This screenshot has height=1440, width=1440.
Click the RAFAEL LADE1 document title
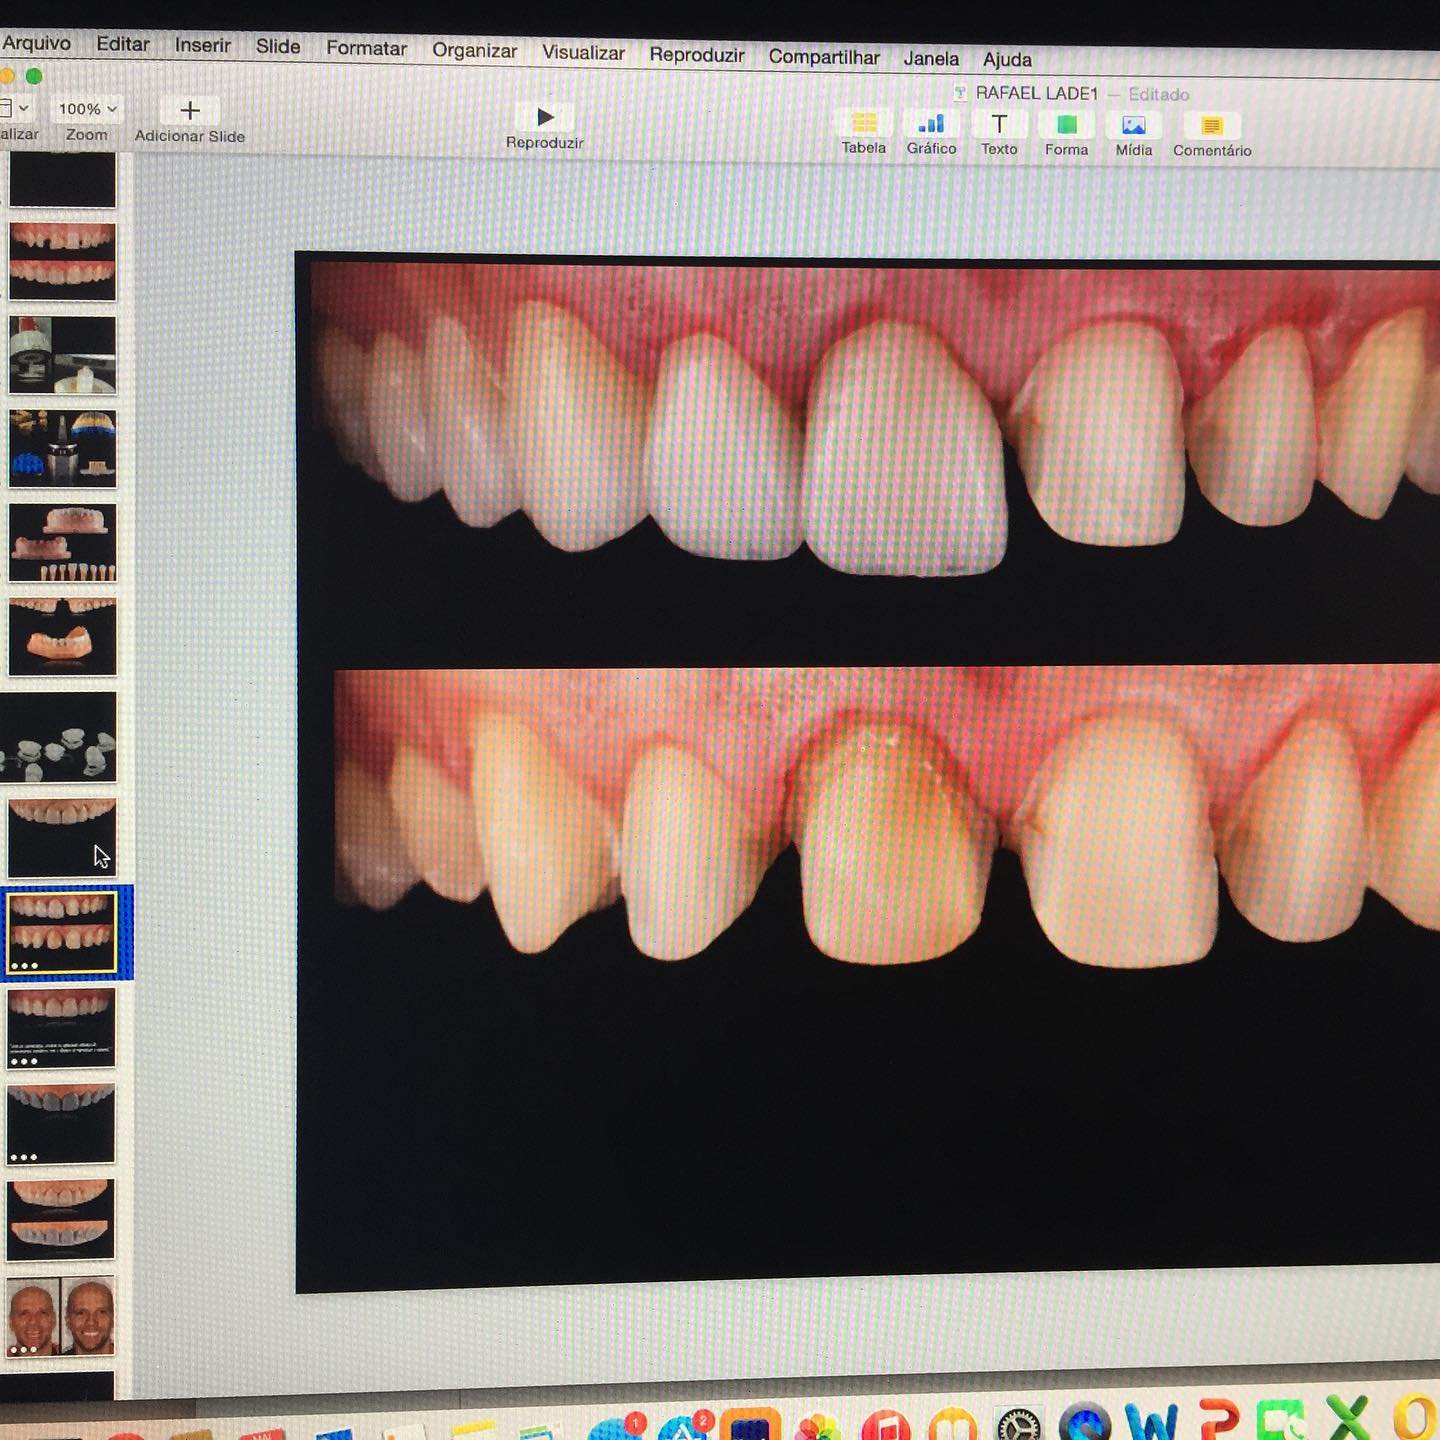pyautogui.click(x=1036, y=93)
